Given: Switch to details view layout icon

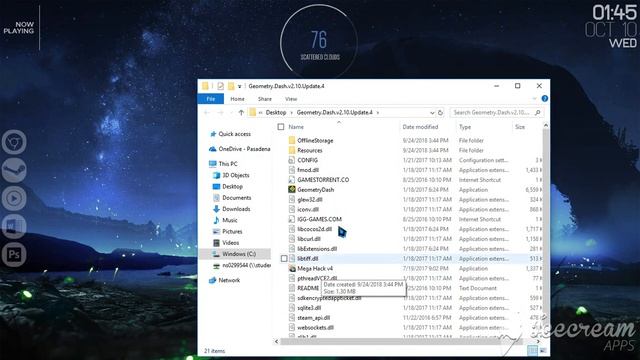Looking at the screenshot, I should [x=532, y=351].
